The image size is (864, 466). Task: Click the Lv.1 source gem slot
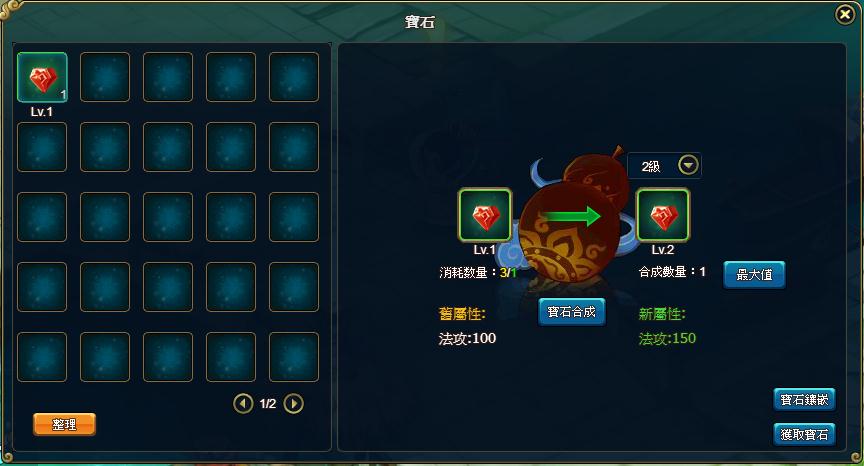(x=485, y=215)
